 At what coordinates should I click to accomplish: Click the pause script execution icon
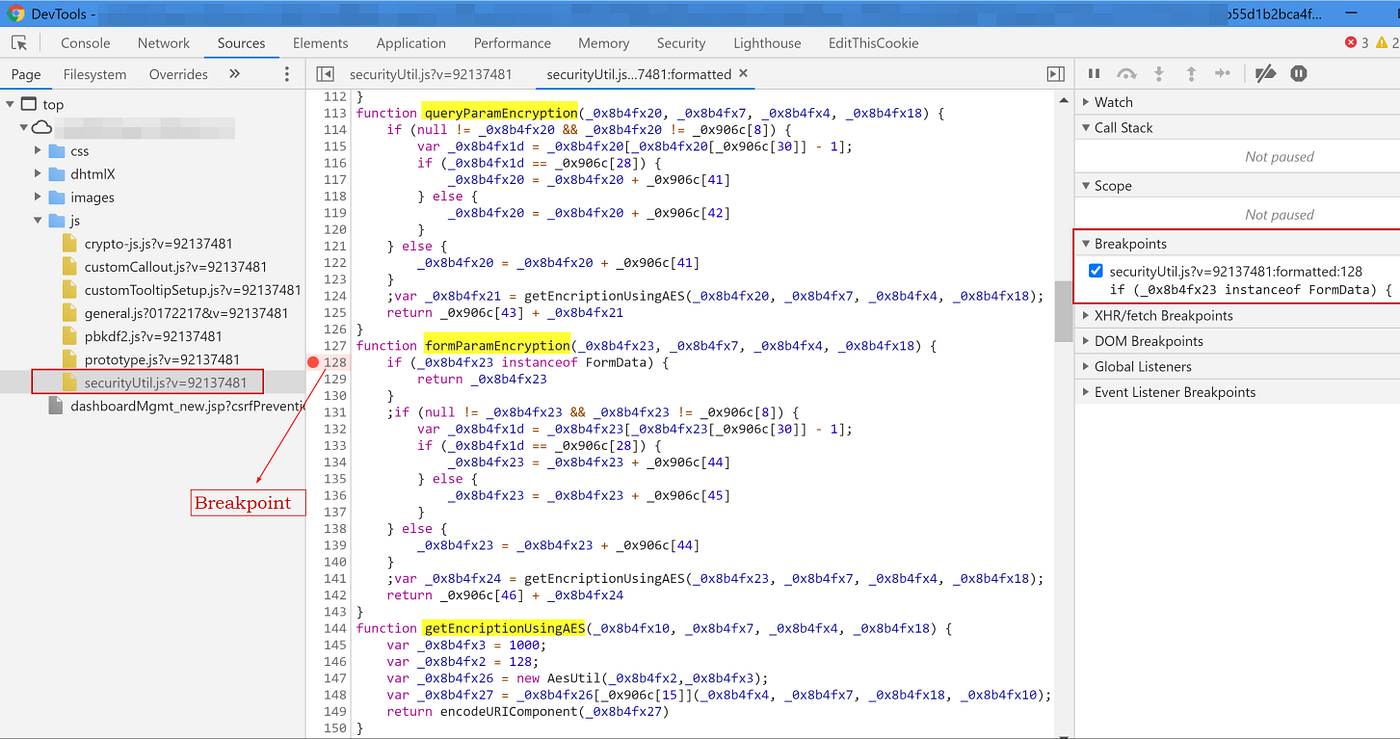pos(1094,74)
